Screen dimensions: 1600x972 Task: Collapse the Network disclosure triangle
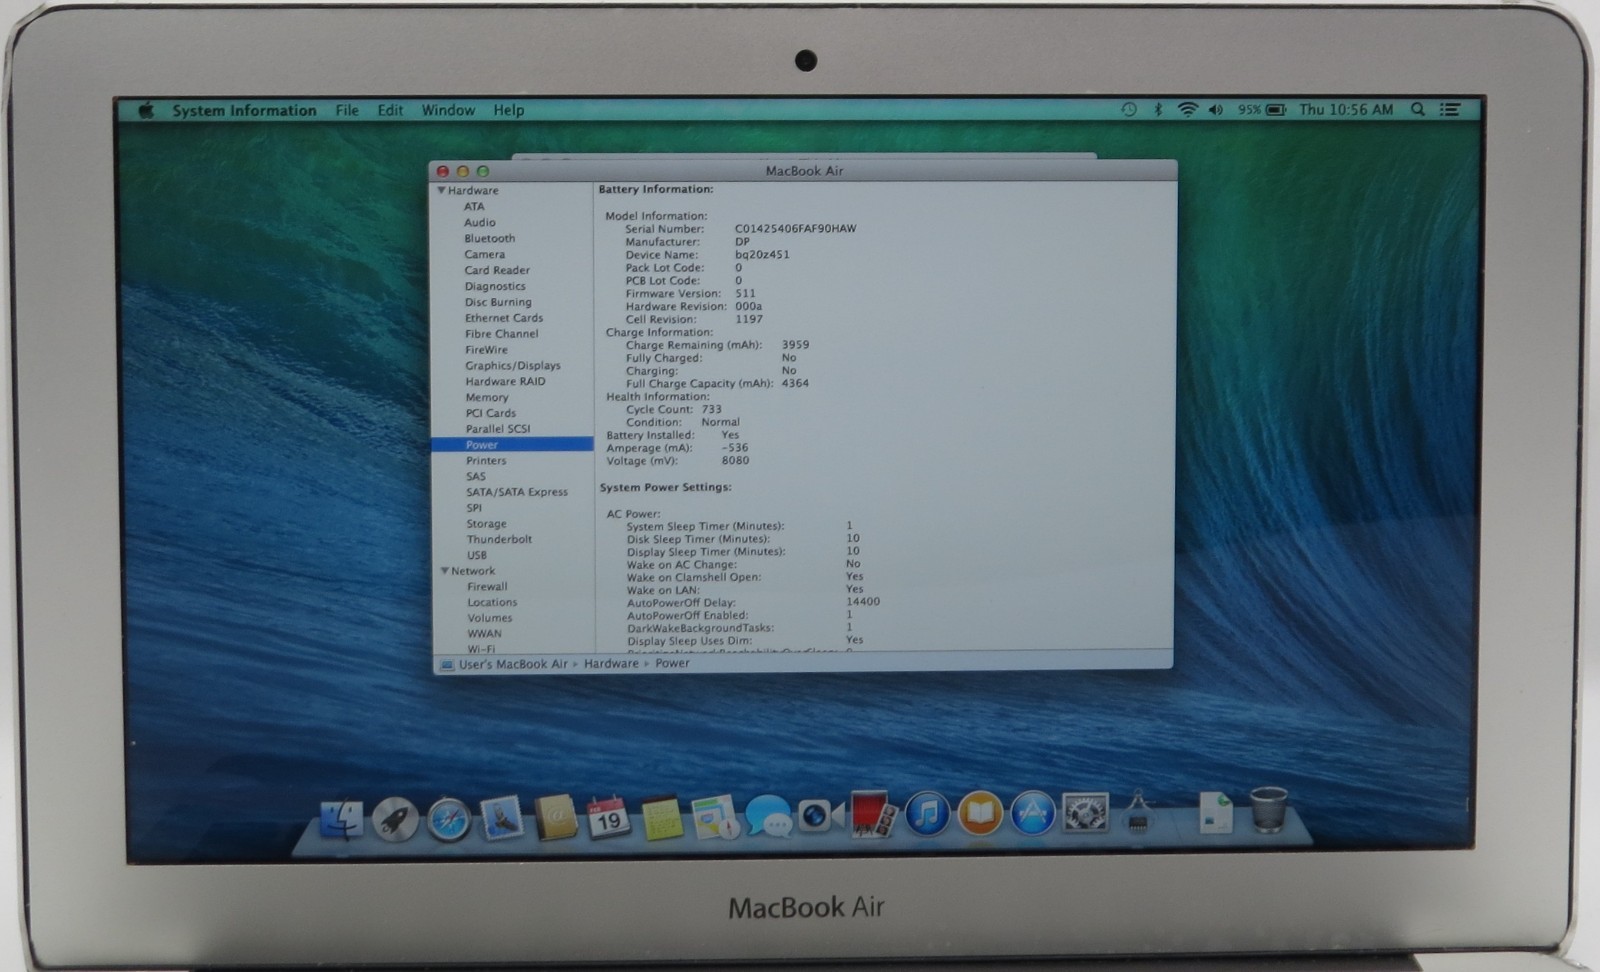coord(445,571)
